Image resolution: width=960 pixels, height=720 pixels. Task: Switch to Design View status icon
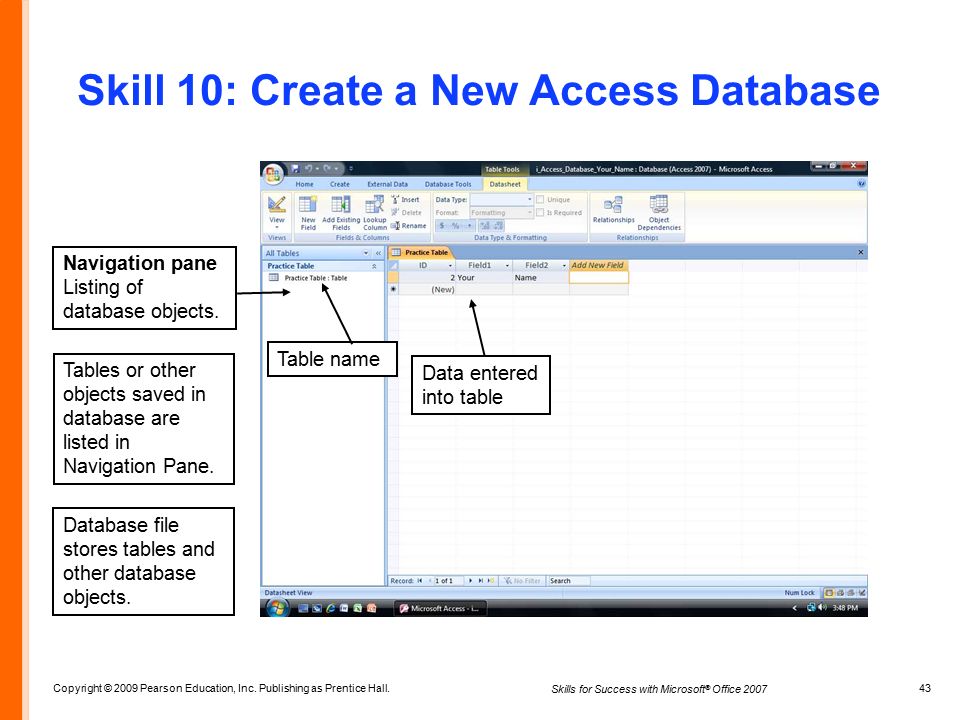click(x=862, y=593)
